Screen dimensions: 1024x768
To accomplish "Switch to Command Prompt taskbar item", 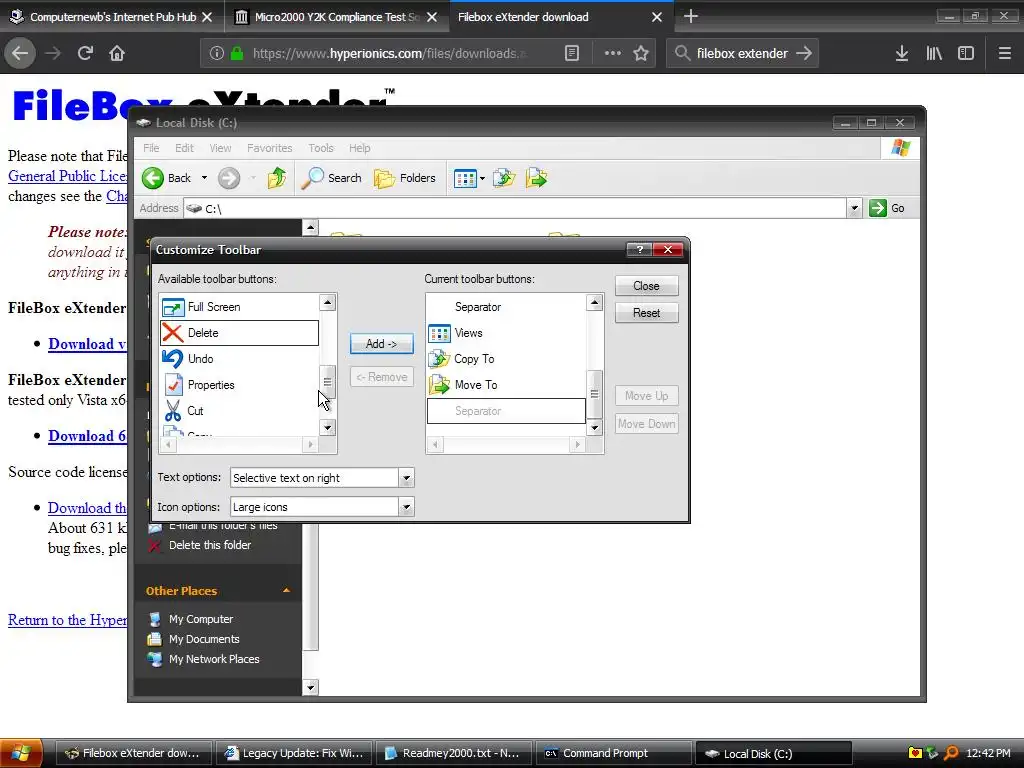I will [614, 754].
